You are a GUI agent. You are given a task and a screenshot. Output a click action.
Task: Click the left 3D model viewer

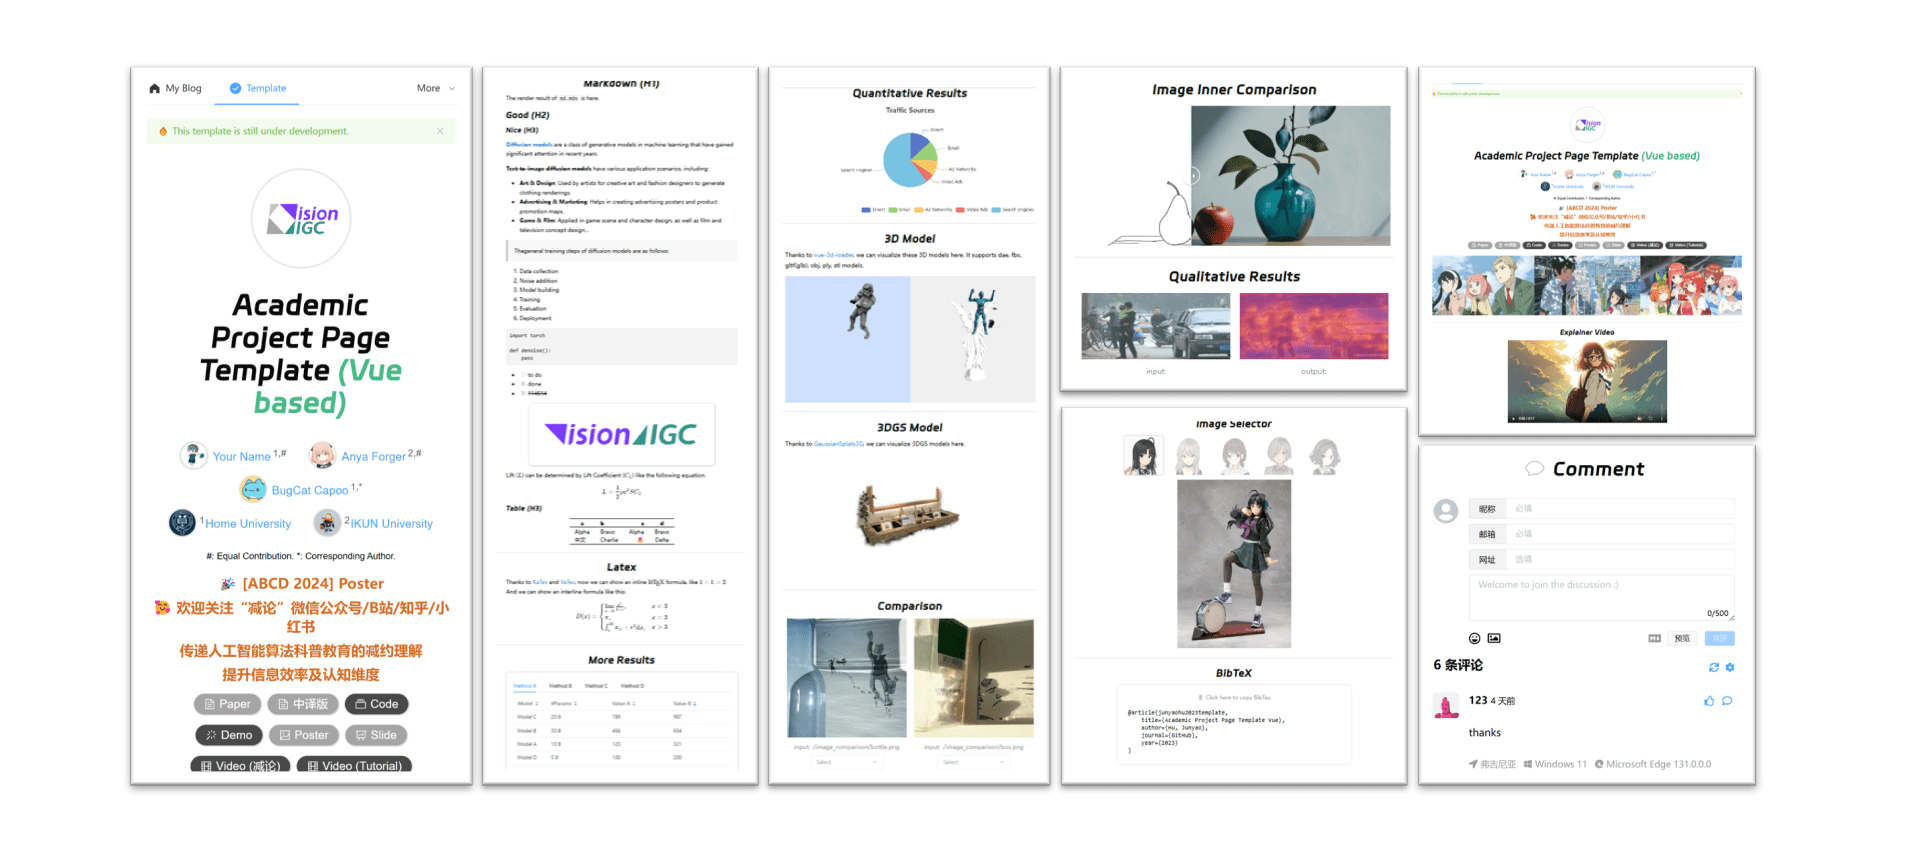(848, 339)
